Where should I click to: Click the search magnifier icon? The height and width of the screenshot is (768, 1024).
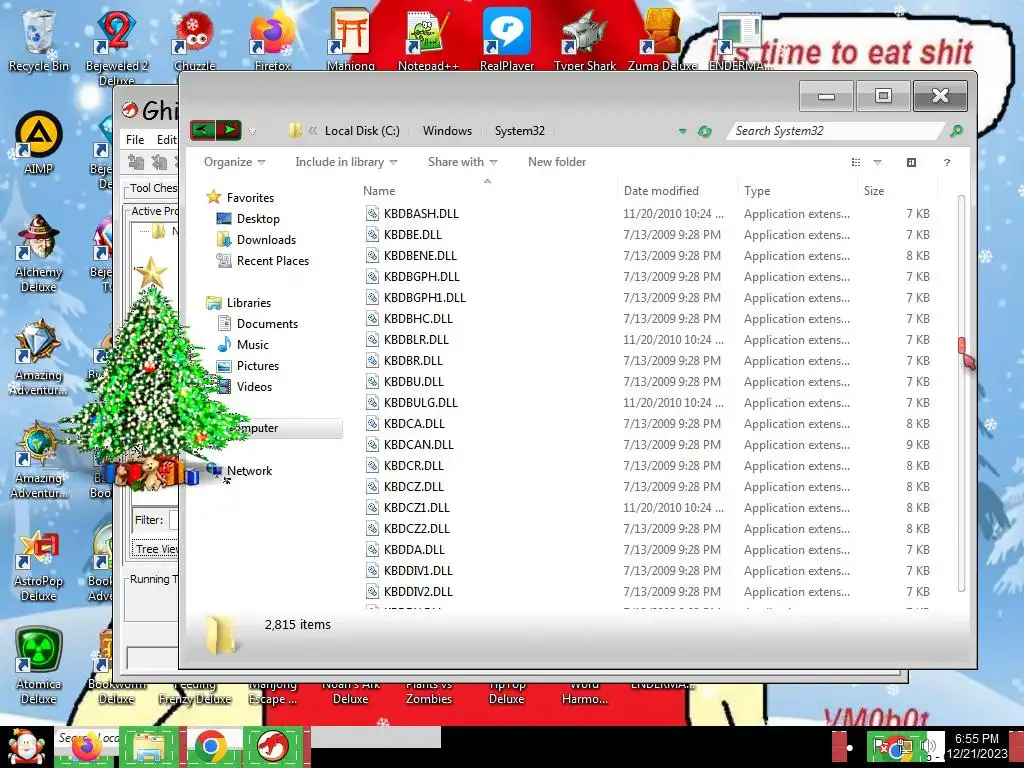(x=956, y=131)
